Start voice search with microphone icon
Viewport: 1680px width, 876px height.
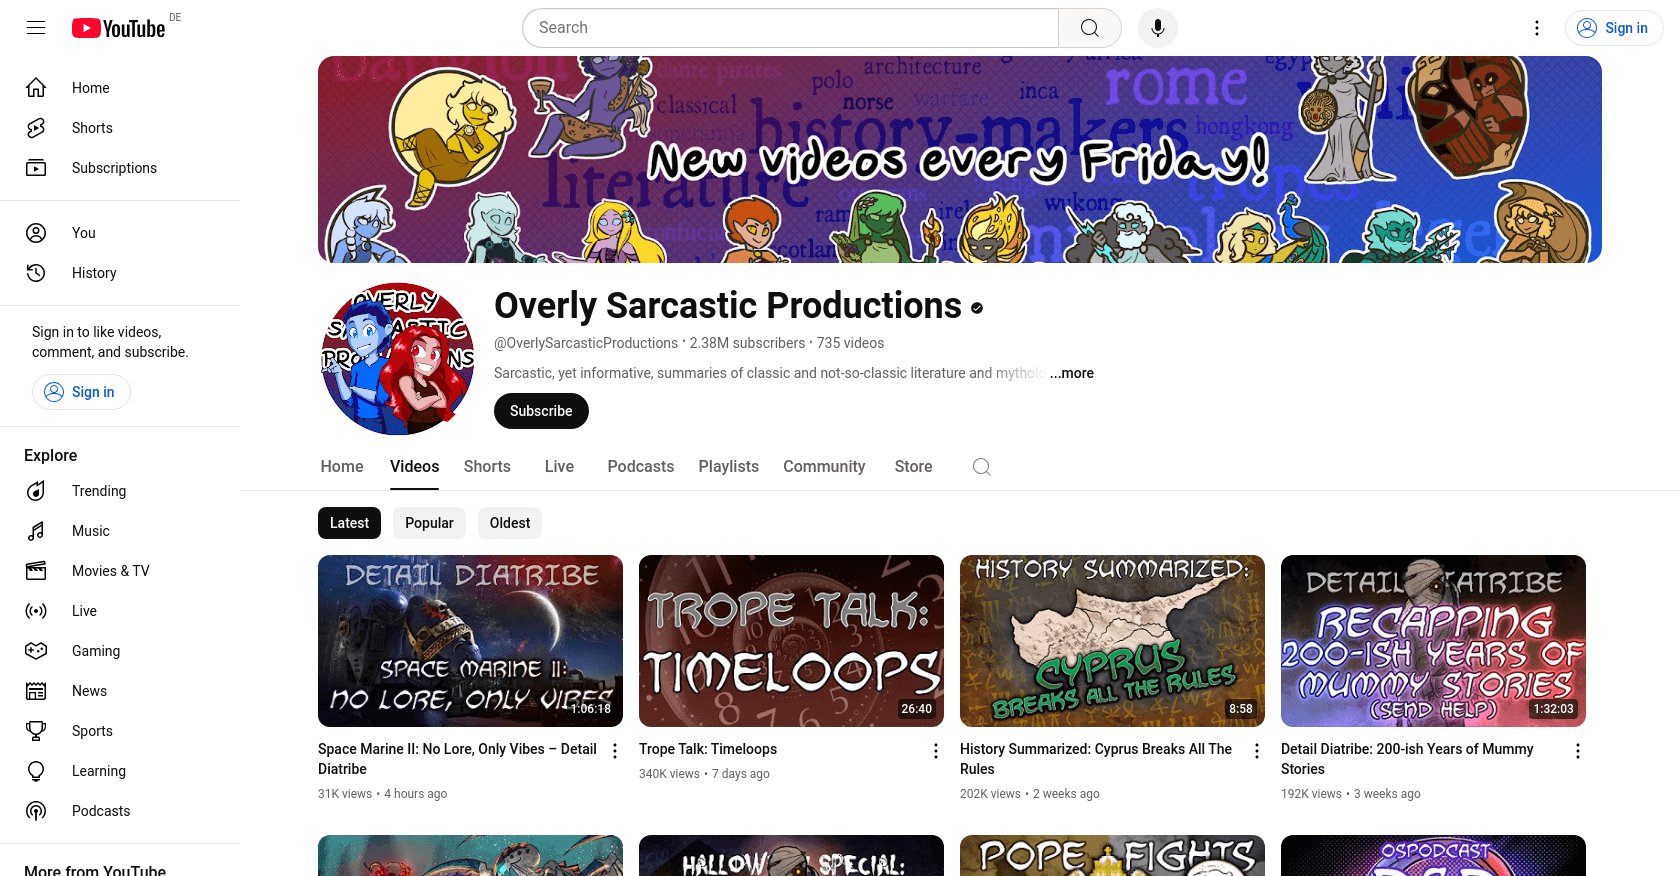click(1158, 28)
